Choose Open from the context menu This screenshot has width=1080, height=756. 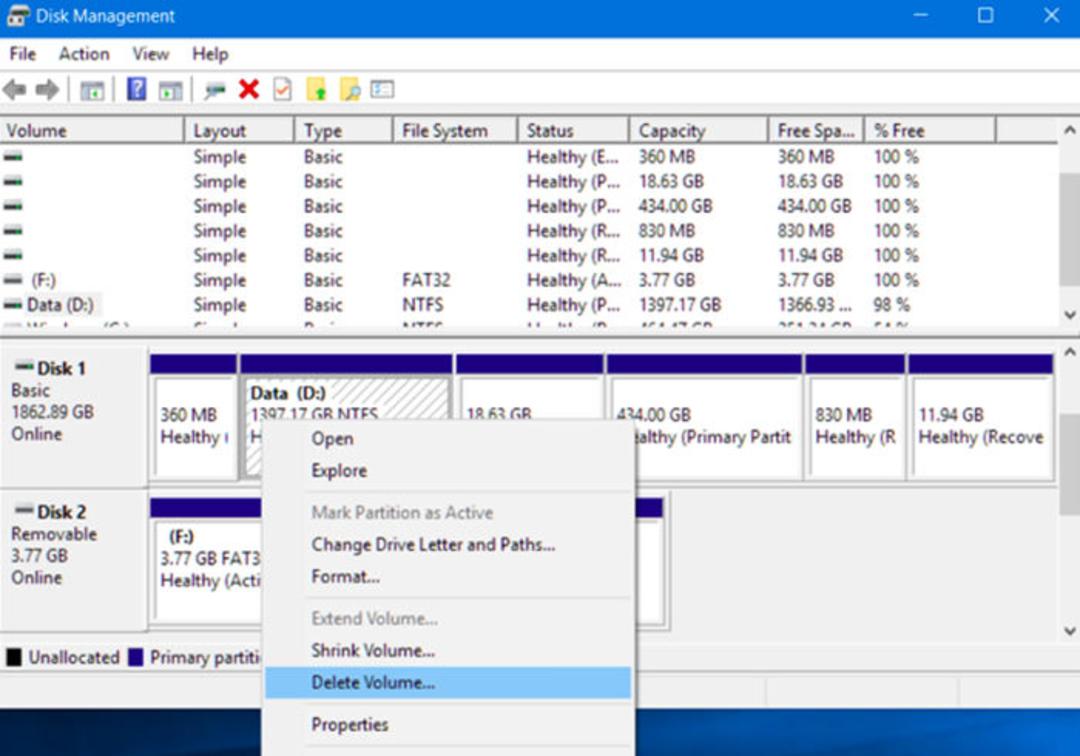(448, 439)
